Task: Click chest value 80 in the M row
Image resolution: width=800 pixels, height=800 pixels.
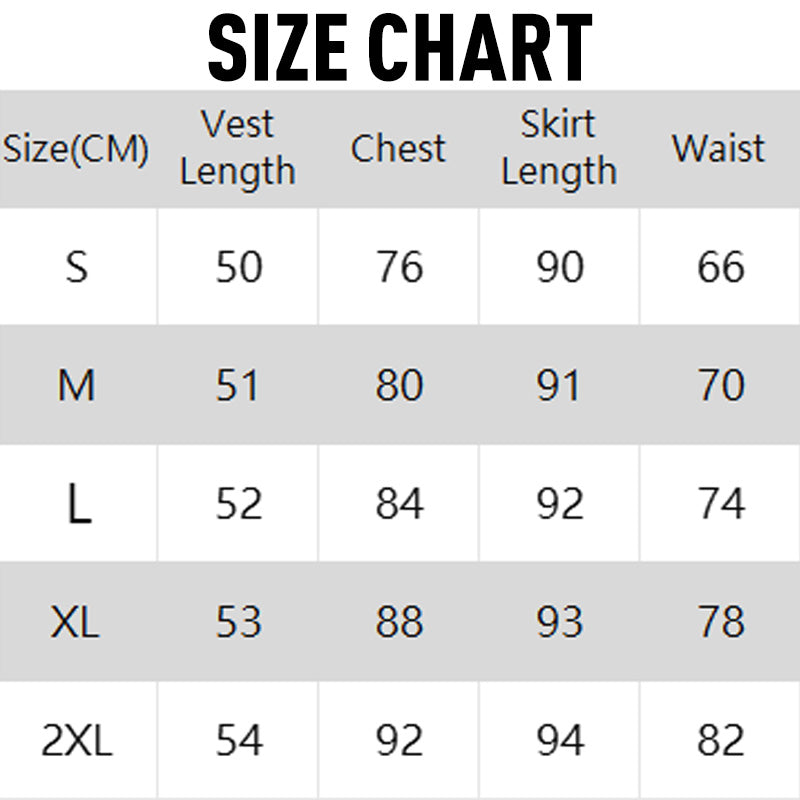Action: pyautogui.click(x=399, y=386)
